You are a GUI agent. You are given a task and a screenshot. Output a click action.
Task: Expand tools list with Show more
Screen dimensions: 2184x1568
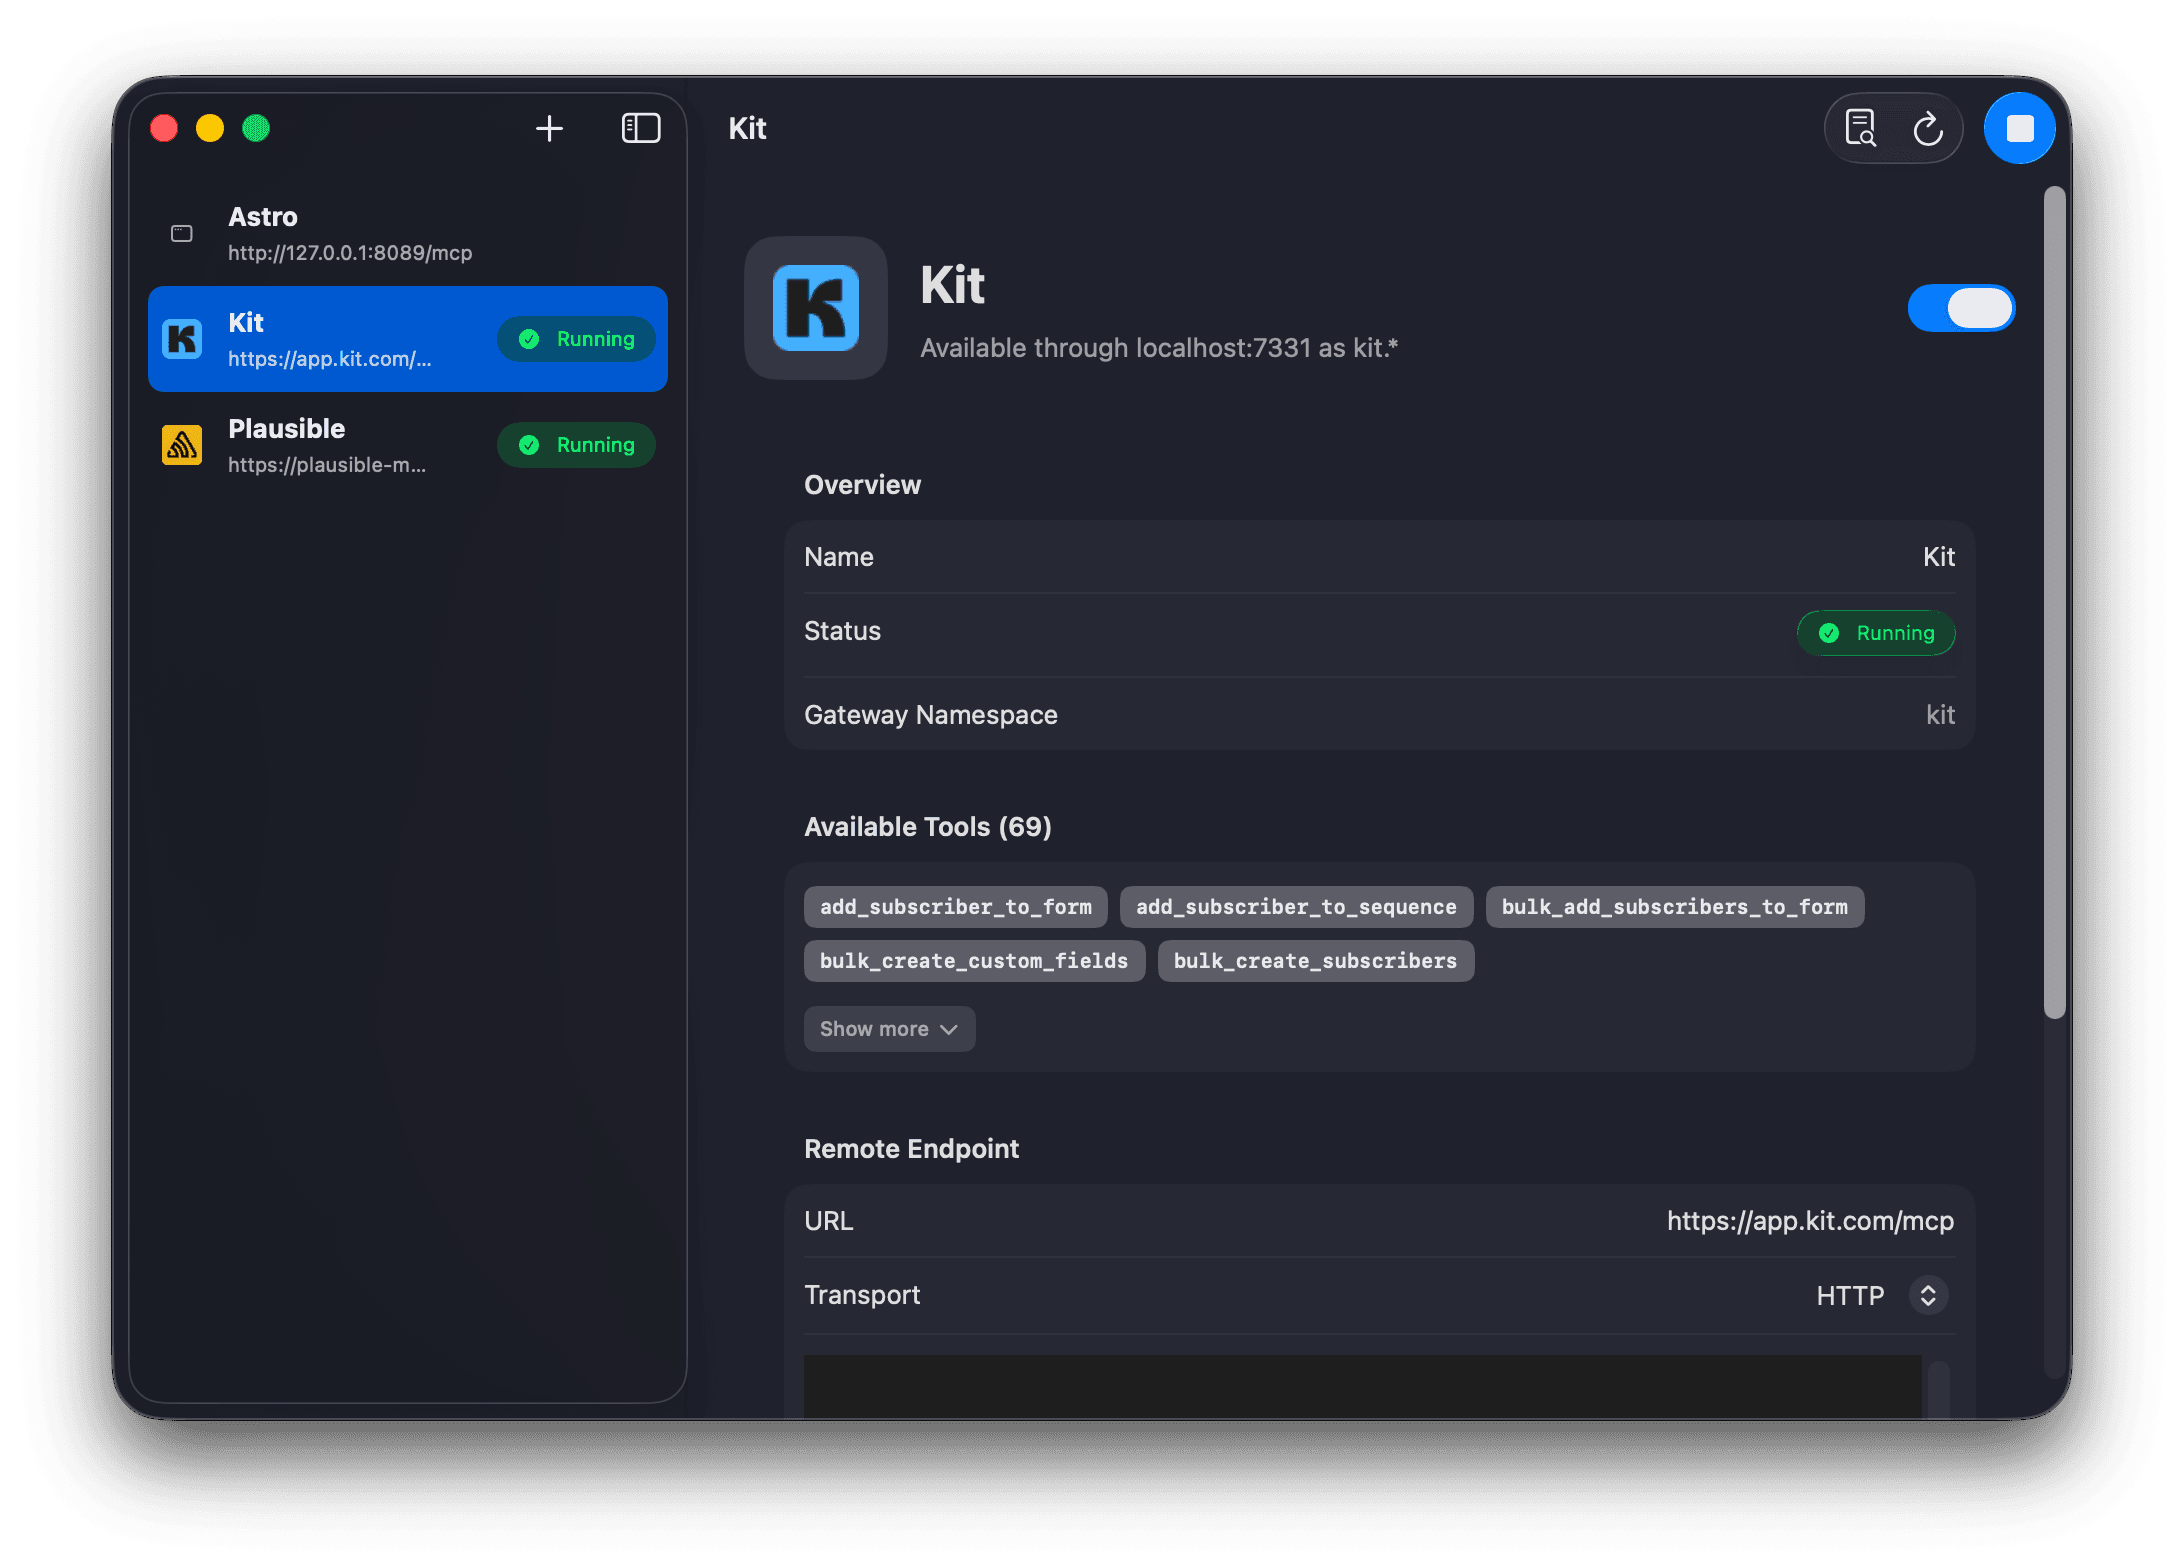coord(889,1029)
